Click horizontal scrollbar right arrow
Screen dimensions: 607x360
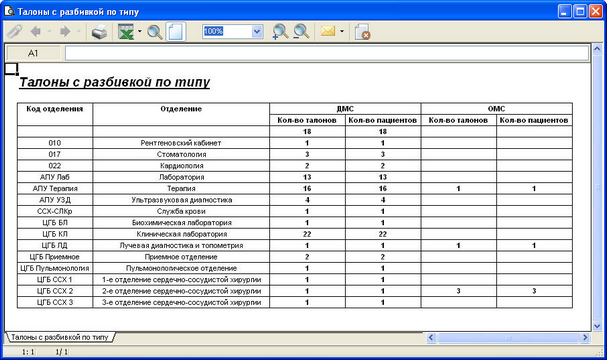click(x=585, y=338)
